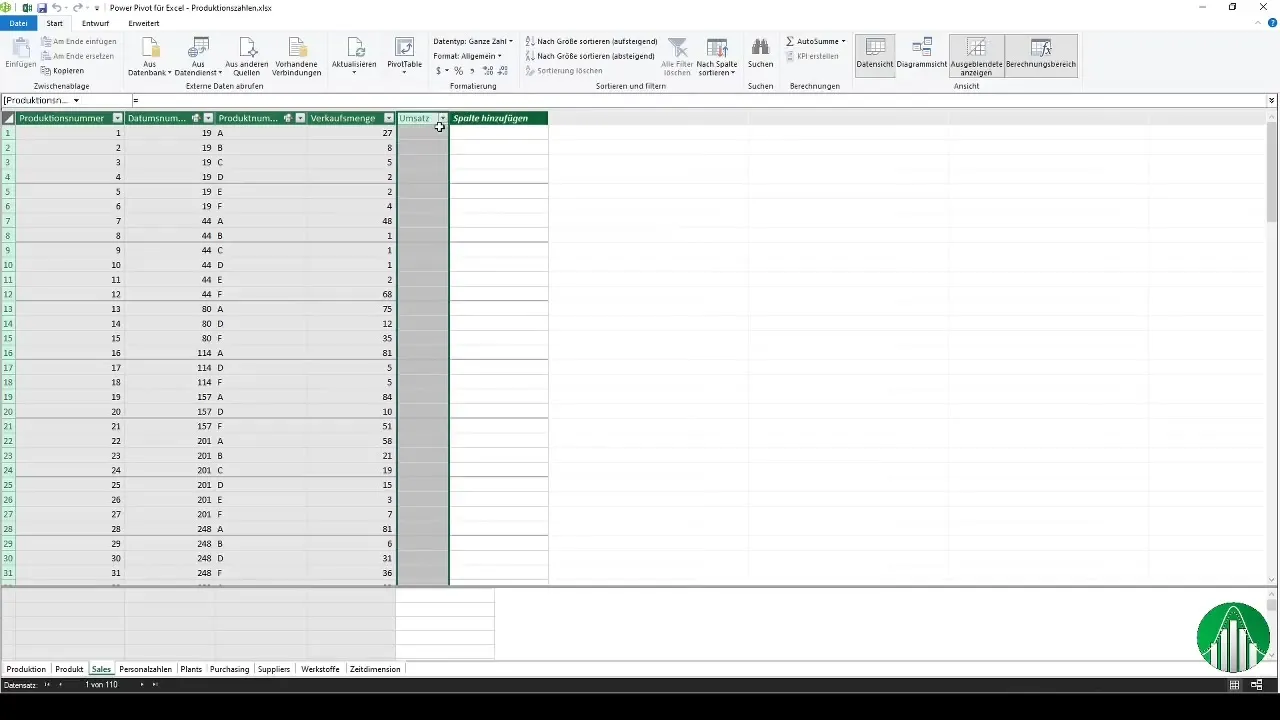
Task: Click KPI erstellen
Action: coord(812,56)
